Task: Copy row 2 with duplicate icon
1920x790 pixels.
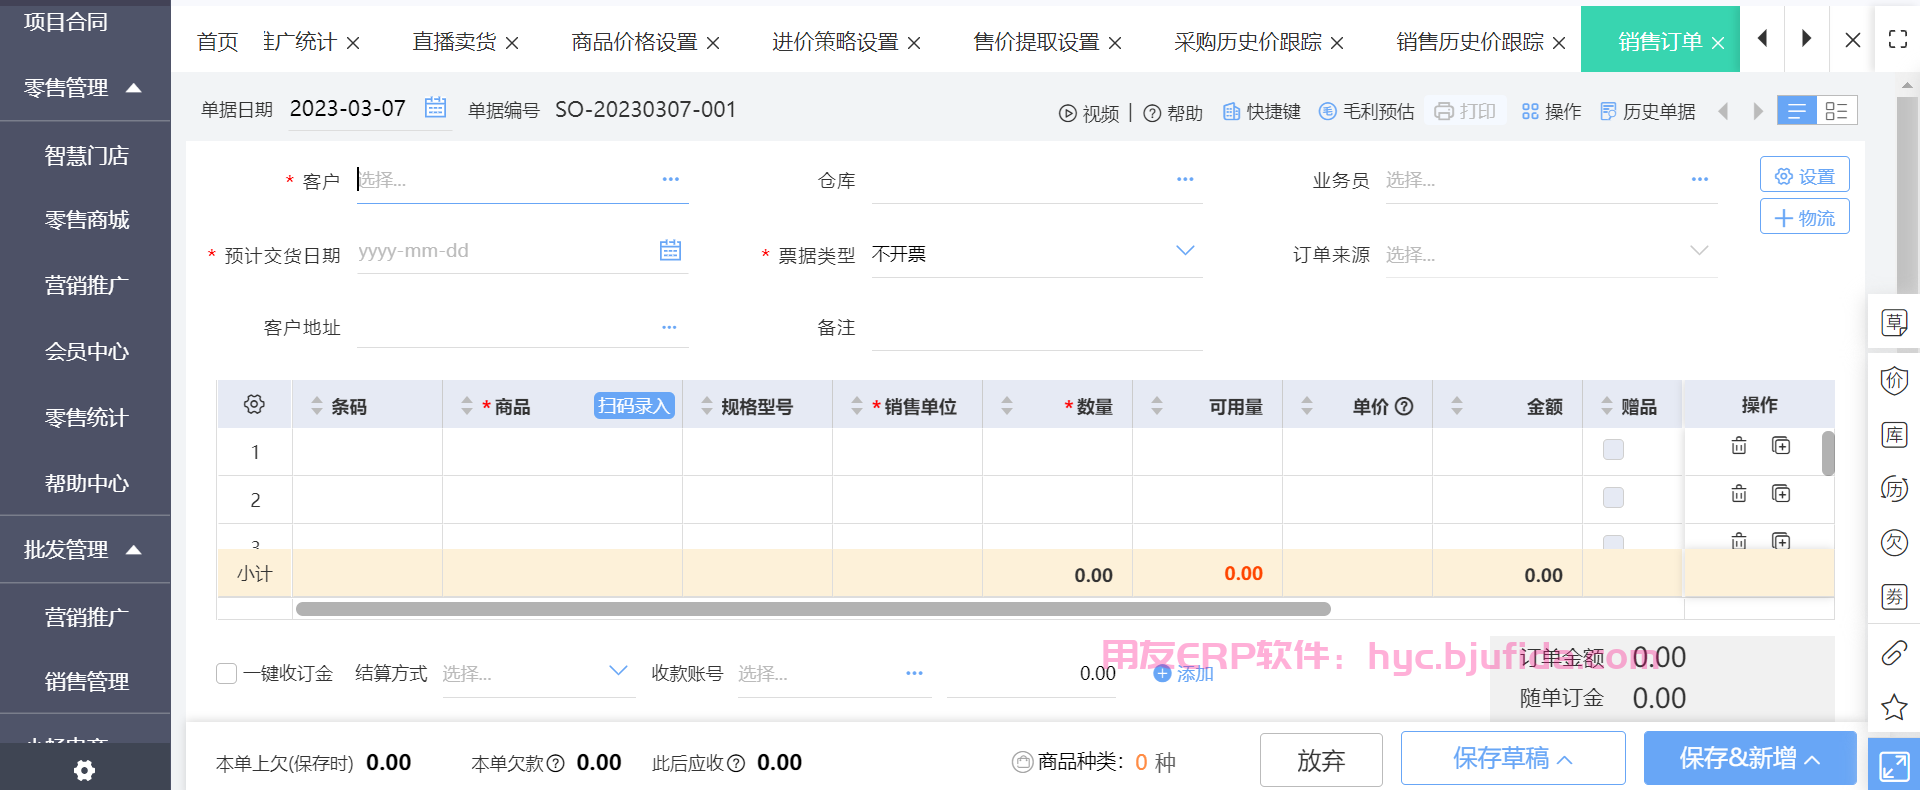Action: [x=1781, y=494]
